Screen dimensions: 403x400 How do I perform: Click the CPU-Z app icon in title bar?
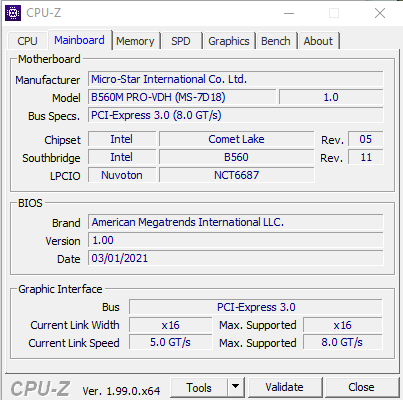13,13
